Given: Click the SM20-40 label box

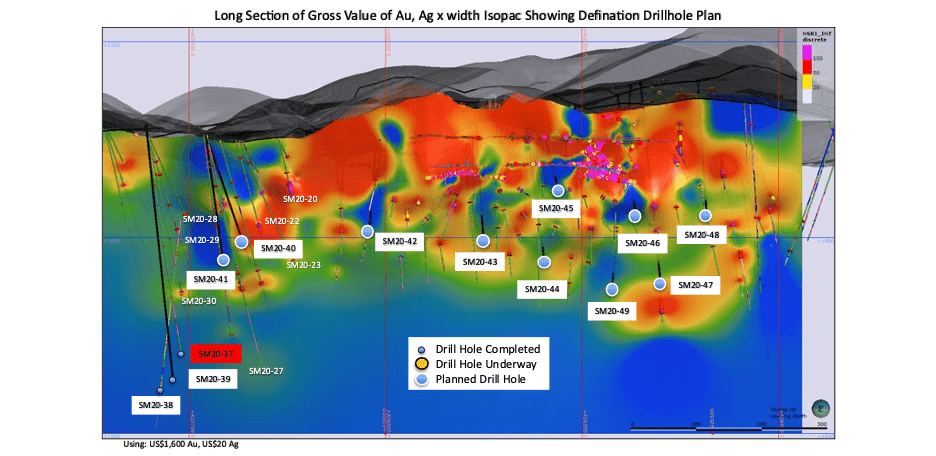Looking at the screenshot, I should tap(278, 248).
